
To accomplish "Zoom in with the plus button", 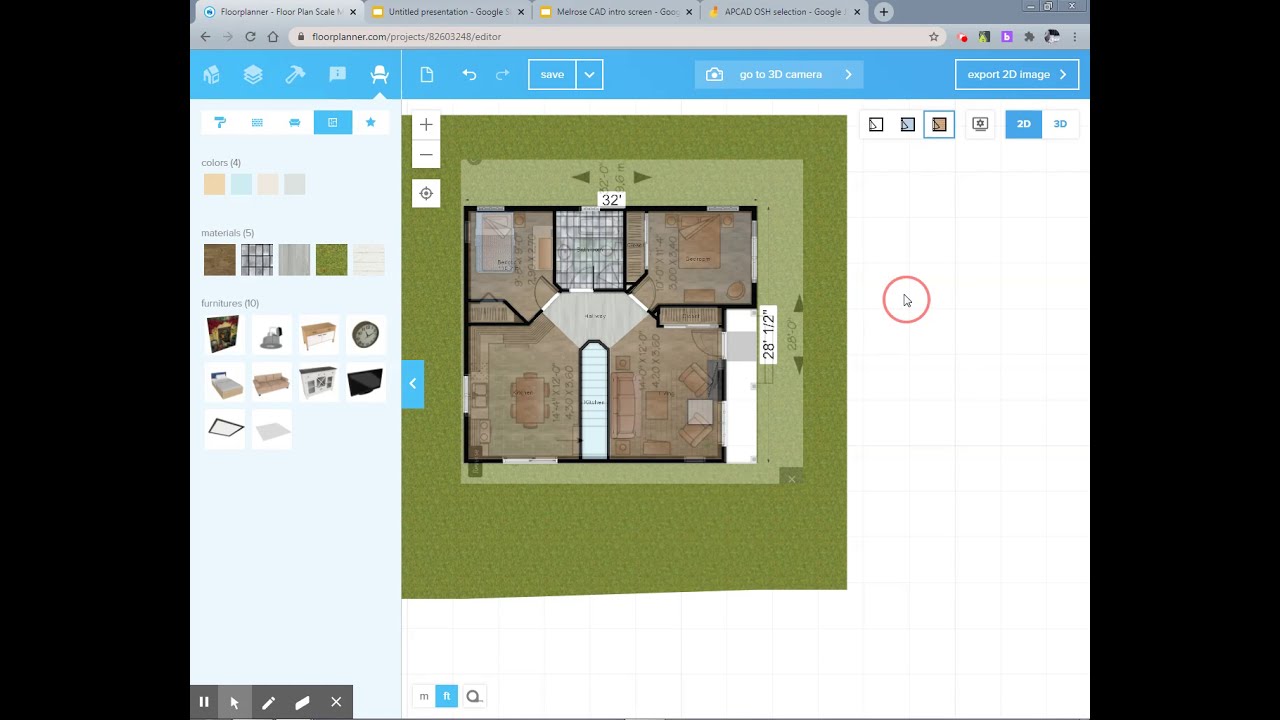I will (426, 125).
